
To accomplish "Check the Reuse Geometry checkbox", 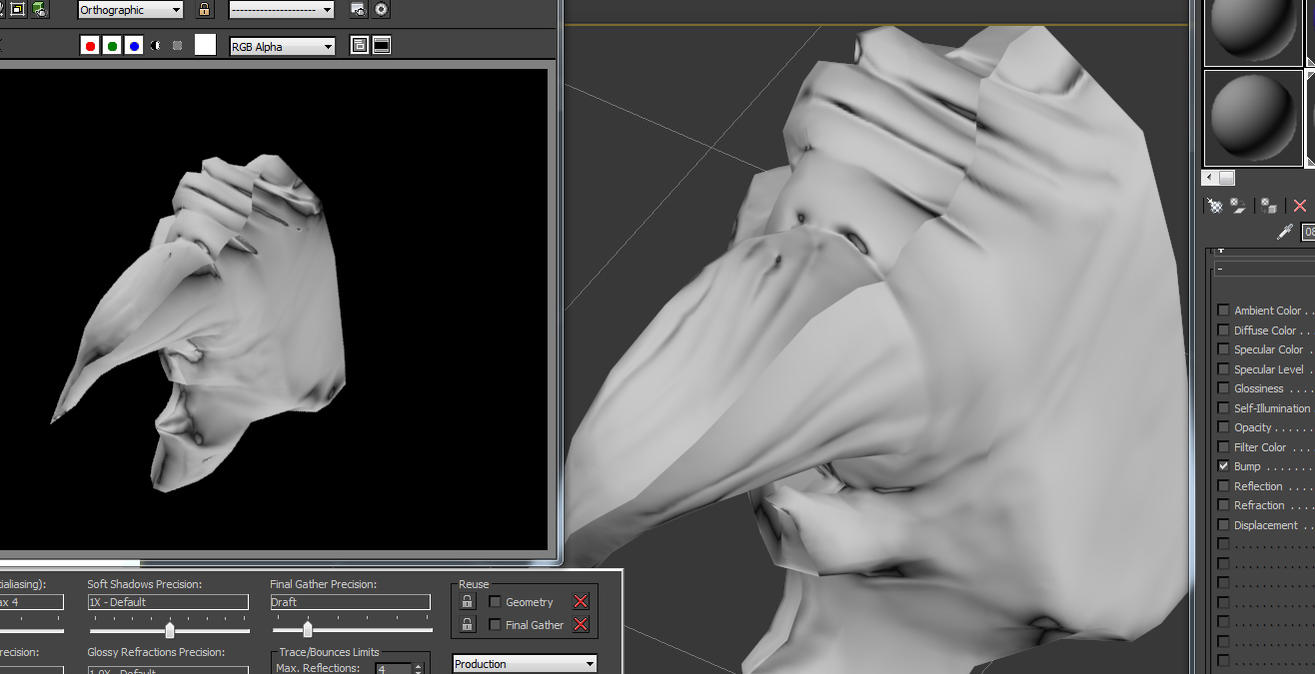I will (x=495, y=601).
